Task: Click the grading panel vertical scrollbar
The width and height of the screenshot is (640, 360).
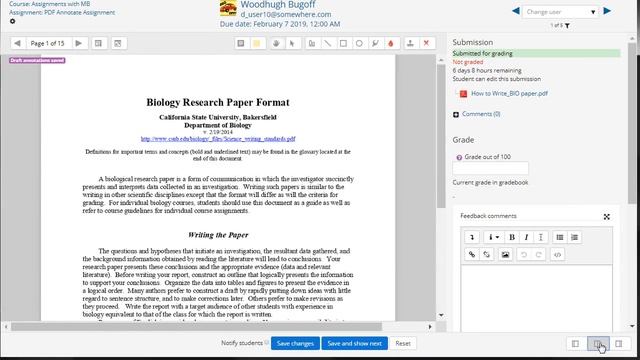Action: point(632,122)
